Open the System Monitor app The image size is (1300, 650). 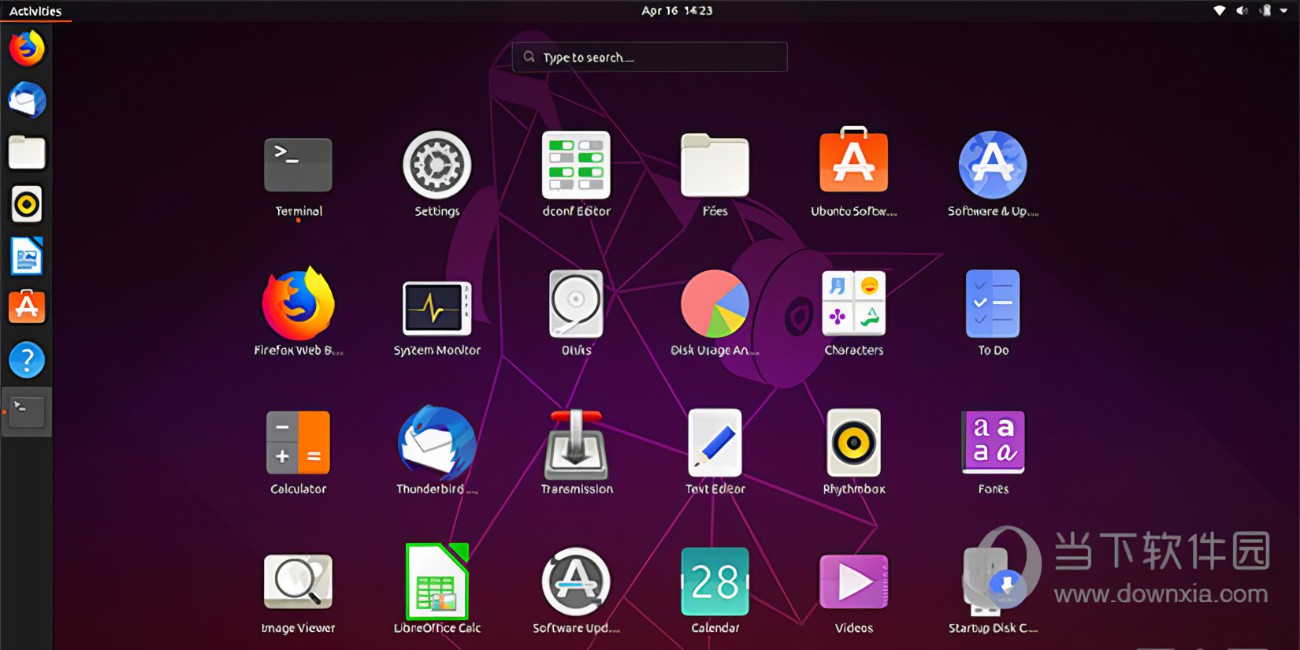tap(437, 307)
